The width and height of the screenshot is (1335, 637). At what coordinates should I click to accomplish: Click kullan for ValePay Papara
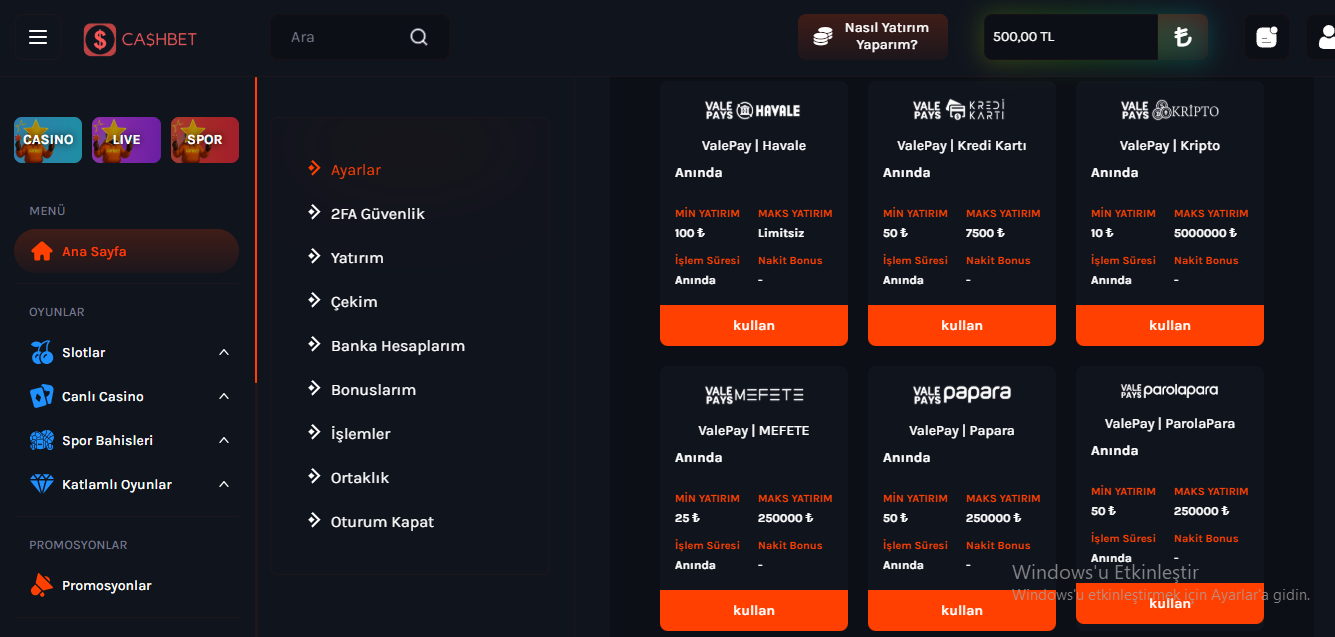point(962,610)
